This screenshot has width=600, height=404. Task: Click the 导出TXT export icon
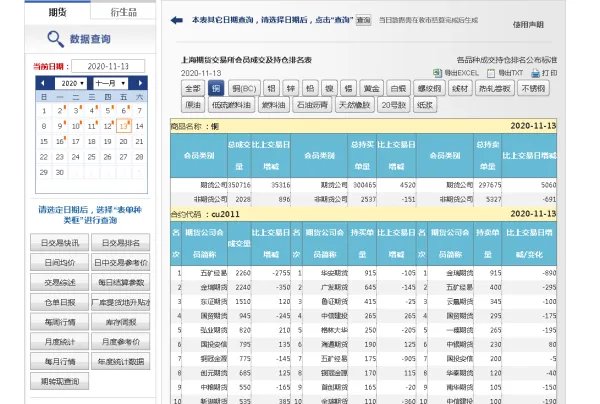491,73
